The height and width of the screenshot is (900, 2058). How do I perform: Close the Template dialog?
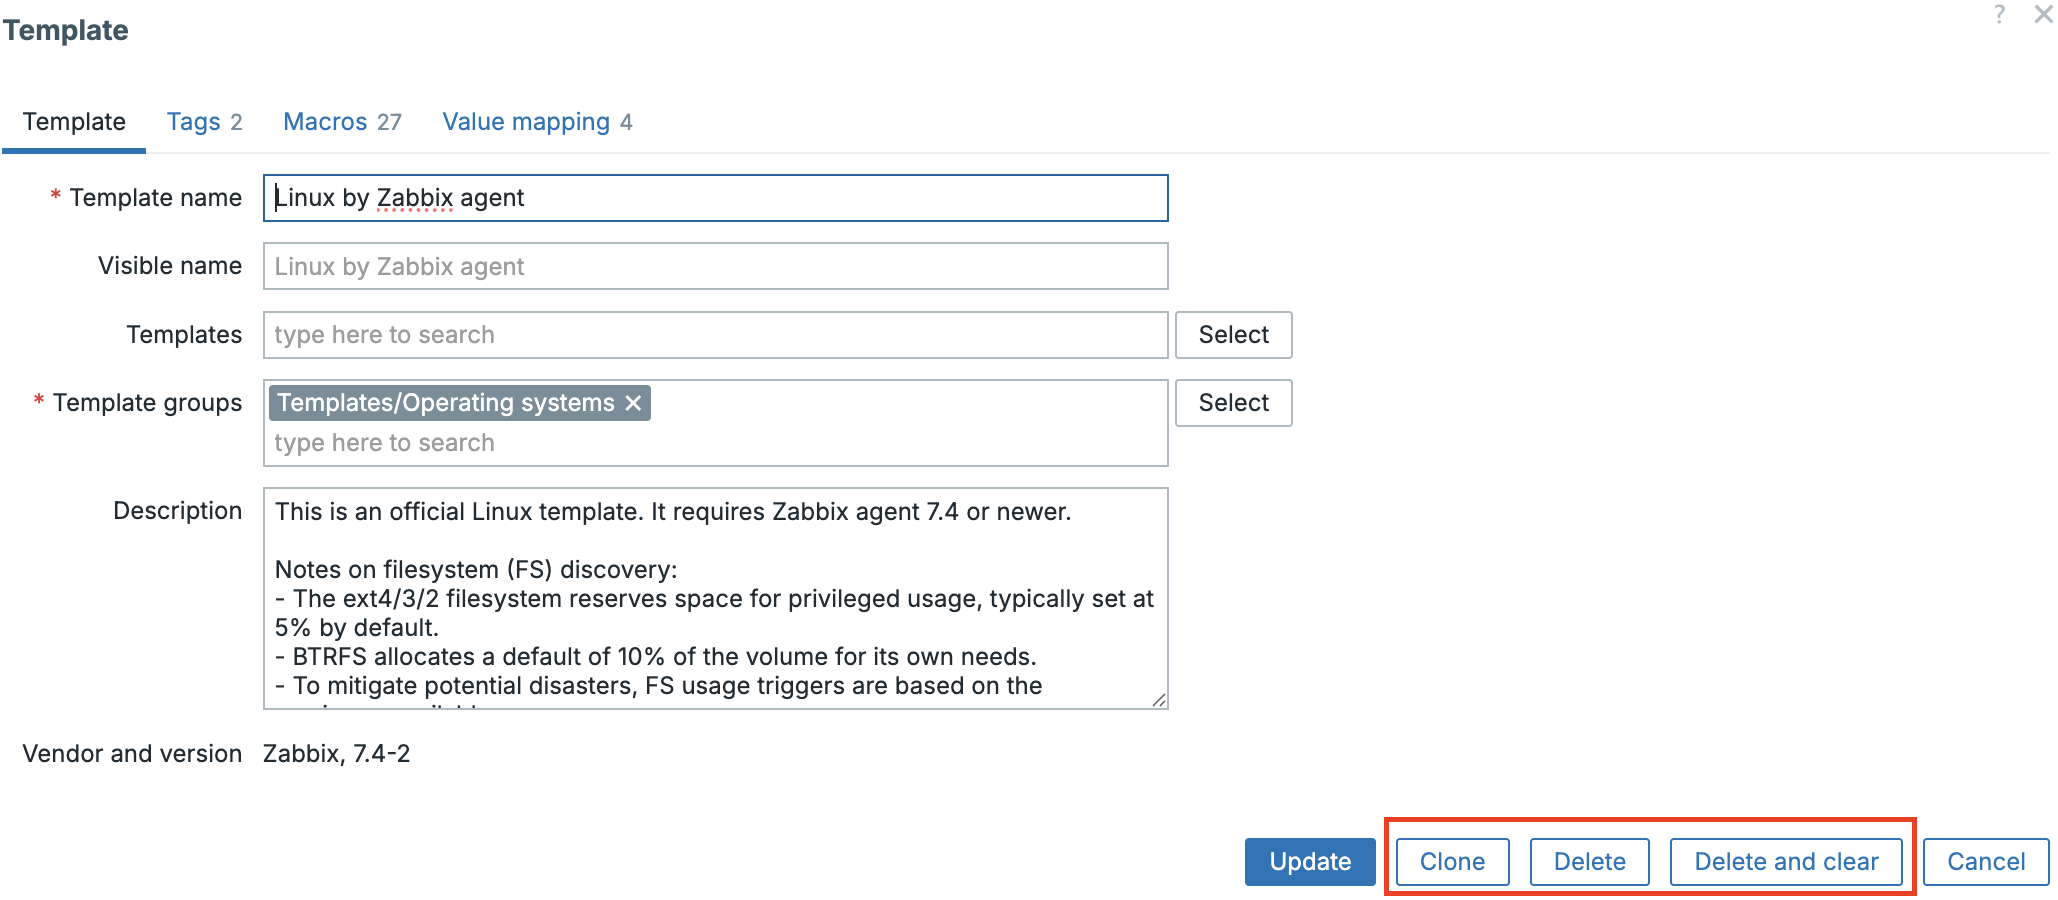(x=2042, y=15)
